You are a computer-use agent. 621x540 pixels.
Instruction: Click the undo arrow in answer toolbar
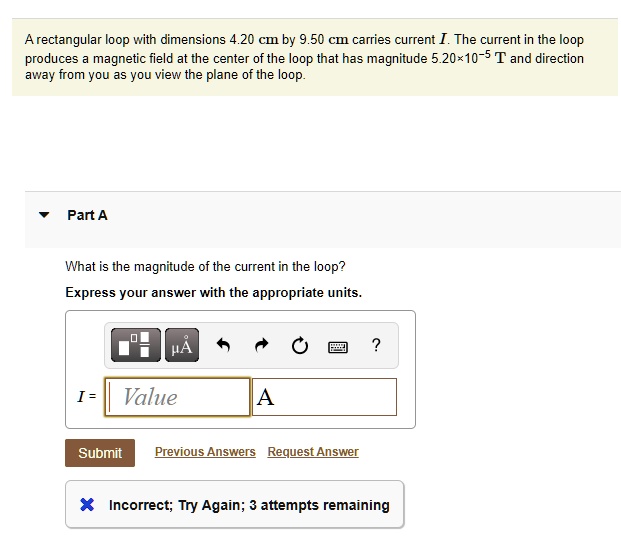[x=223, y=346]
